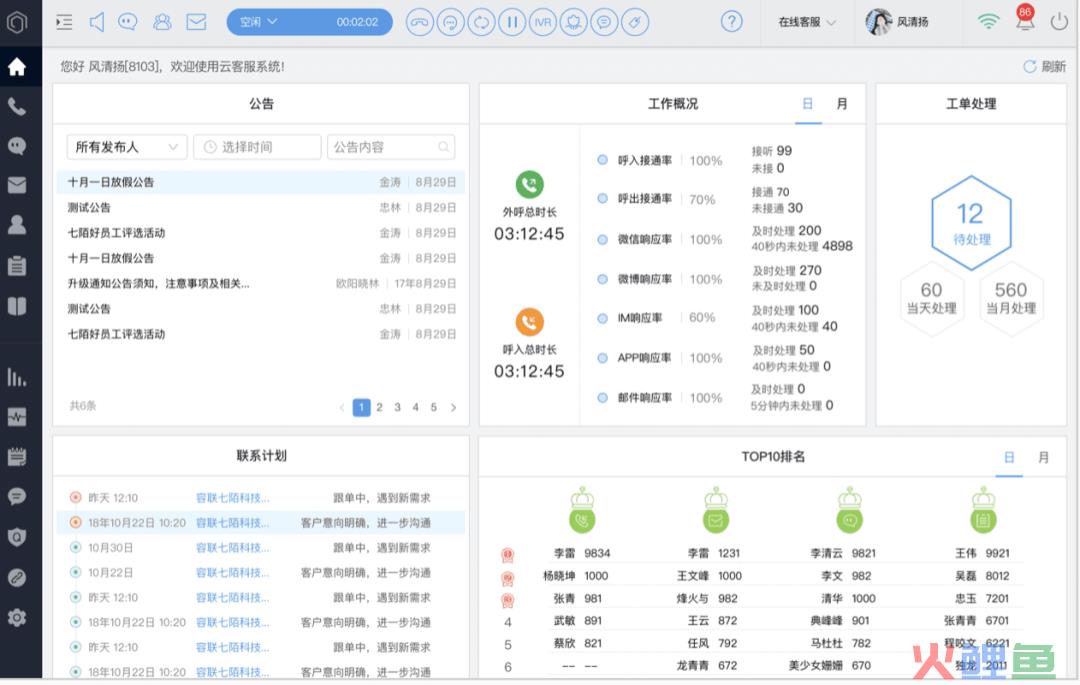Click the green 外呼总时长 phone icon
The height and width of the screenshot is (685, 1080).
[x=530, y=185]
